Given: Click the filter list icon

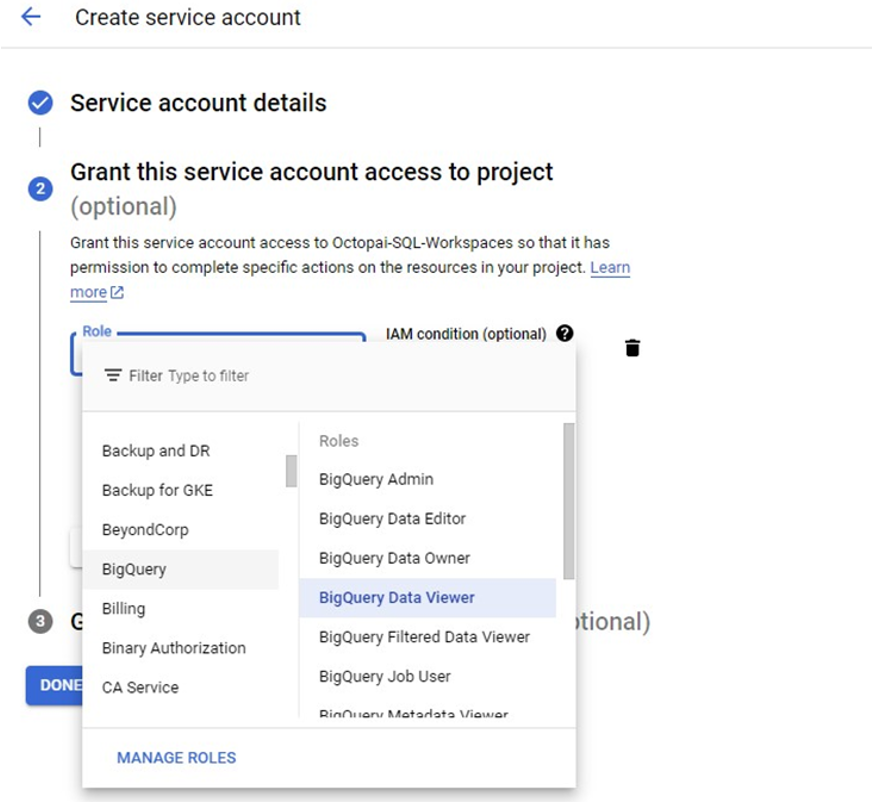Looking at the screenshot, I should pyautogui.click(x=114, y=376).
